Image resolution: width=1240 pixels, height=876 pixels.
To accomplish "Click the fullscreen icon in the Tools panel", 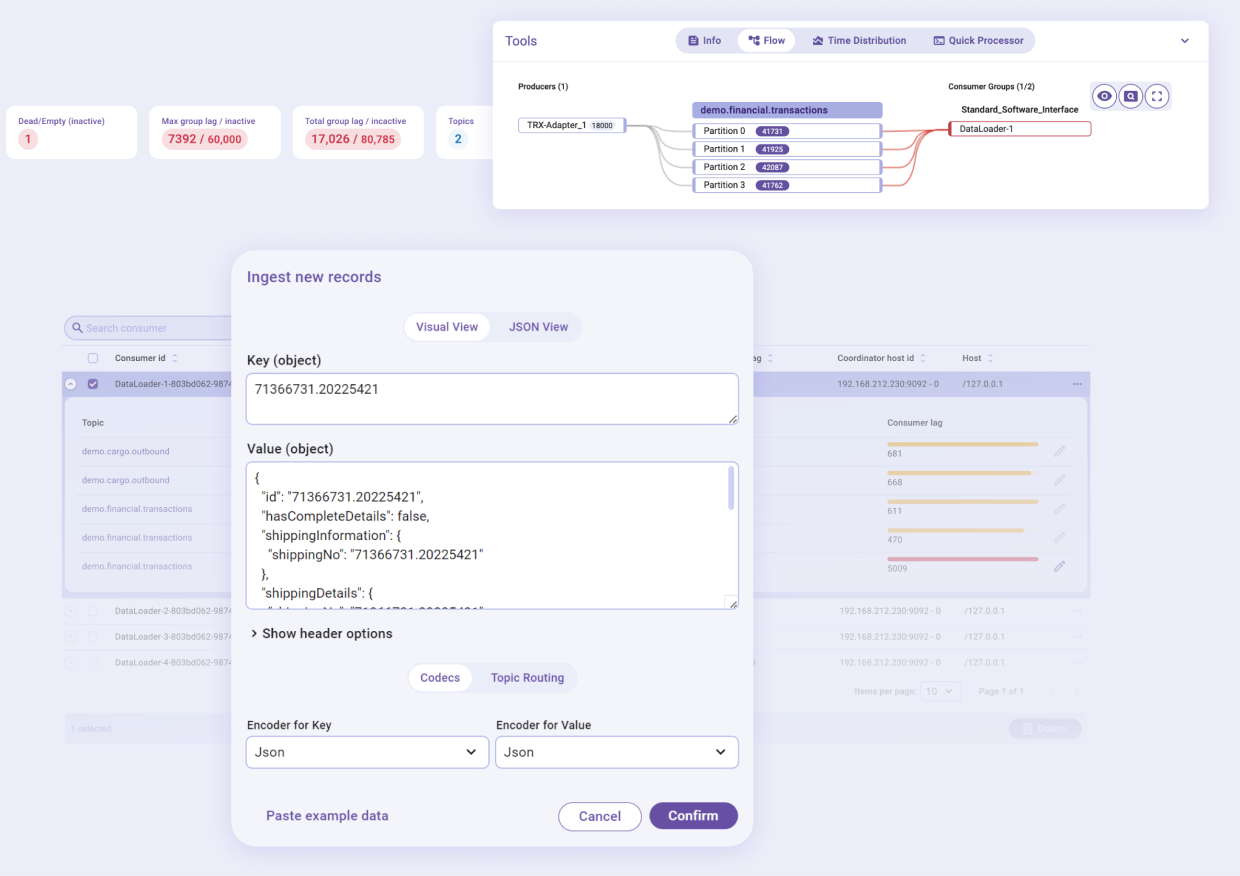I will pos(1157,96).
